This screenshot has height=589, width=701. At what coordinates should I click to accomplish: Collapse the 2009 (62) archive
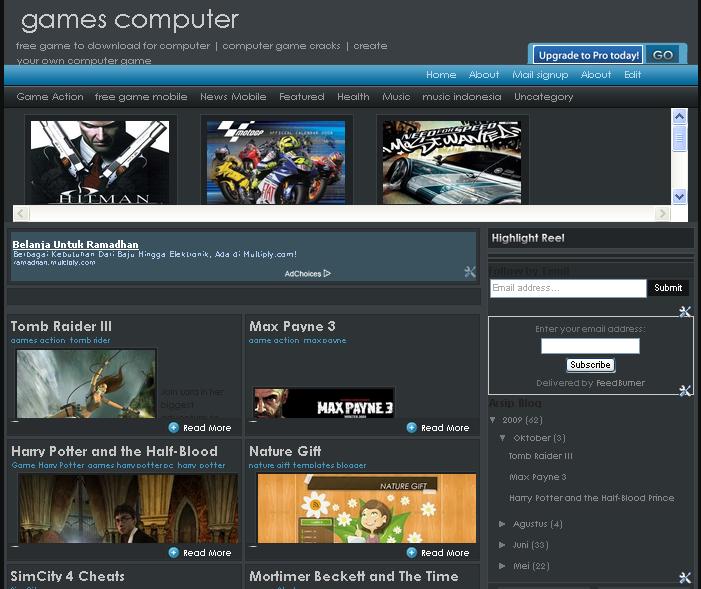click(x=493, y=420)
